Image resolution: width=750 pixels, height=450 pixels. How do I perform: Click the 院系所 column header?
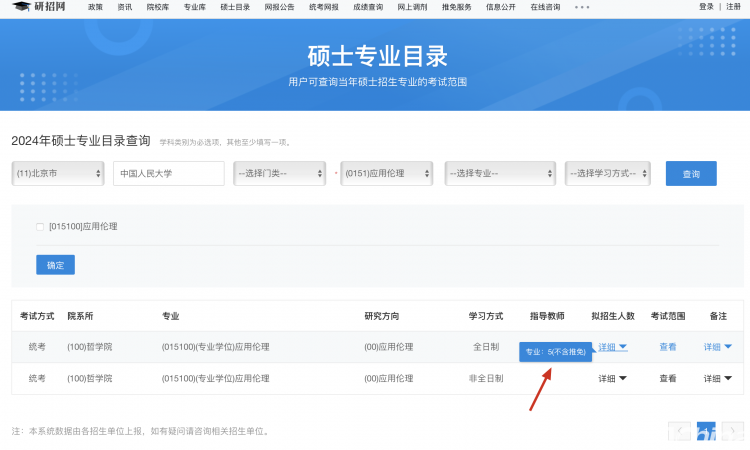click(x=80, y=316)
